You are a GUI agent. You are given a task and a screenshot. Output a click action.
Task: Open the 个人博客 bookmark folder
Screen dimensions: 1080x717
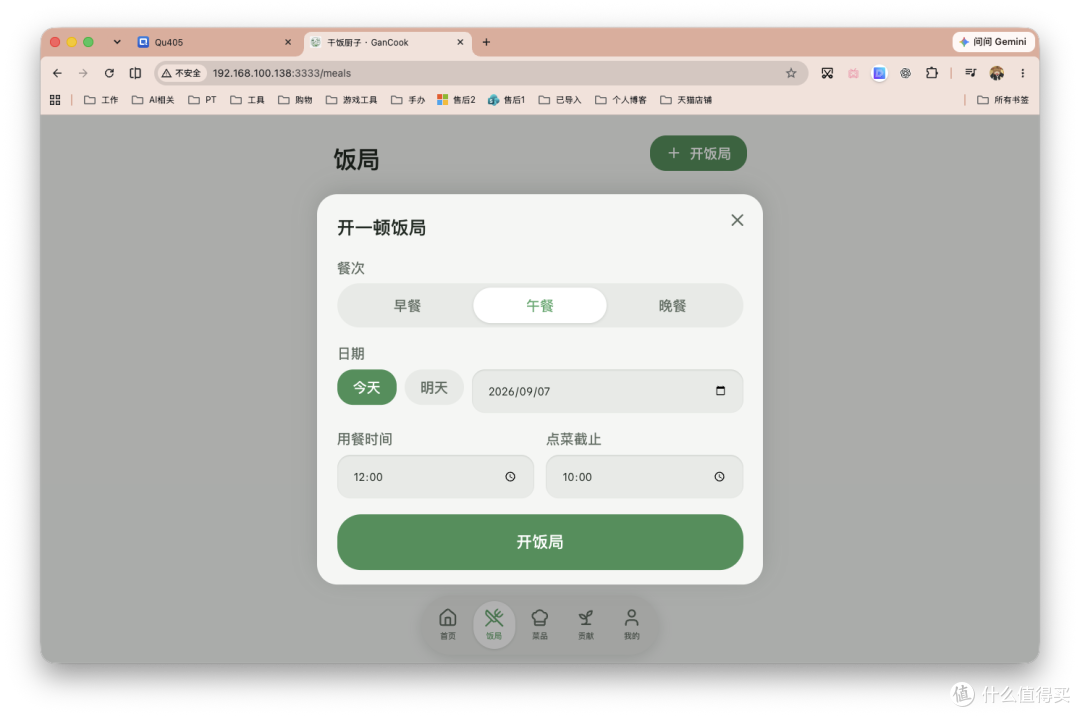[x=621, y=100]
